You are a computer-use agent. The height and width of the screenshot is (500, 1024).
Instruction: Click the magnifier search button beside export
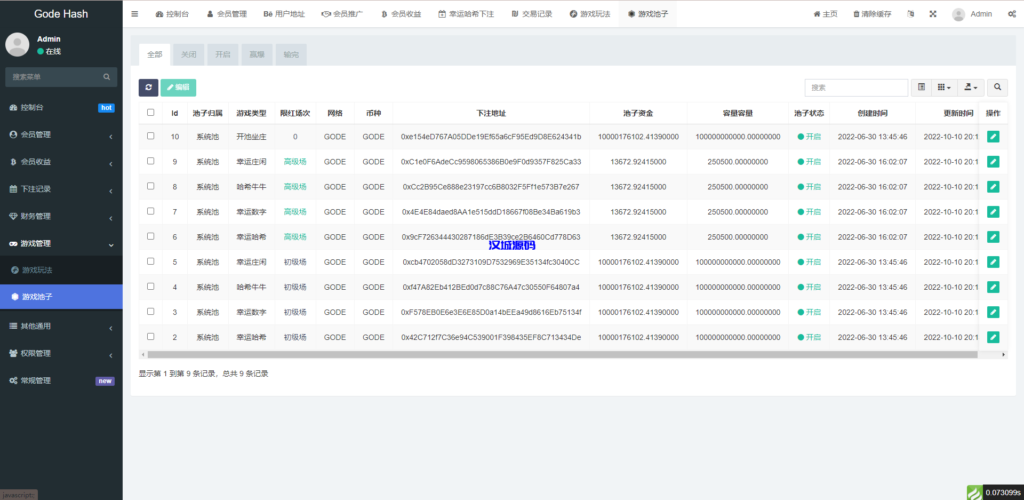[x=998, y=88]
